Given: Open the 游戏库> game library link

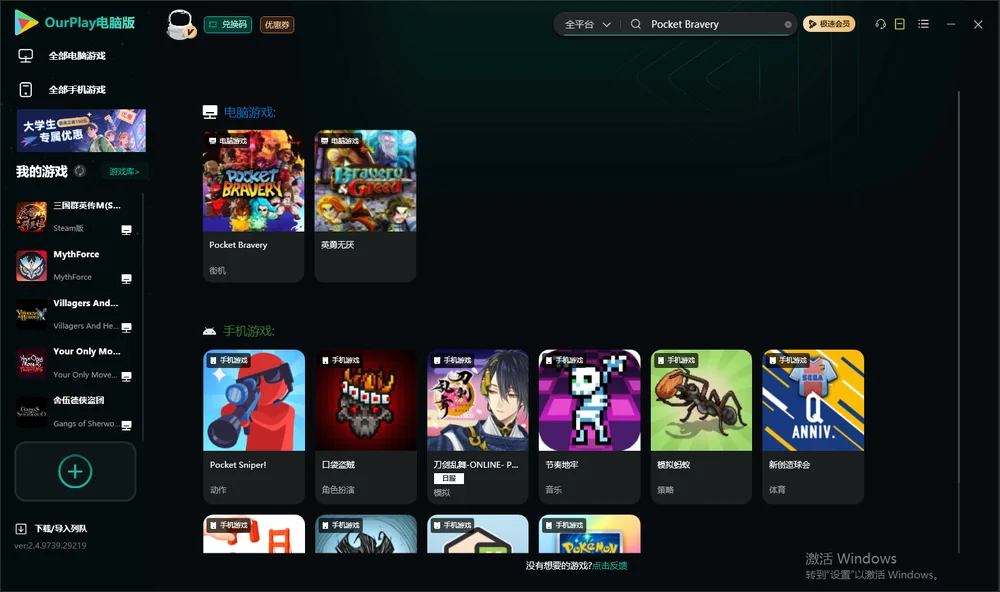Looking at the screenshot, I should (124, 172).
